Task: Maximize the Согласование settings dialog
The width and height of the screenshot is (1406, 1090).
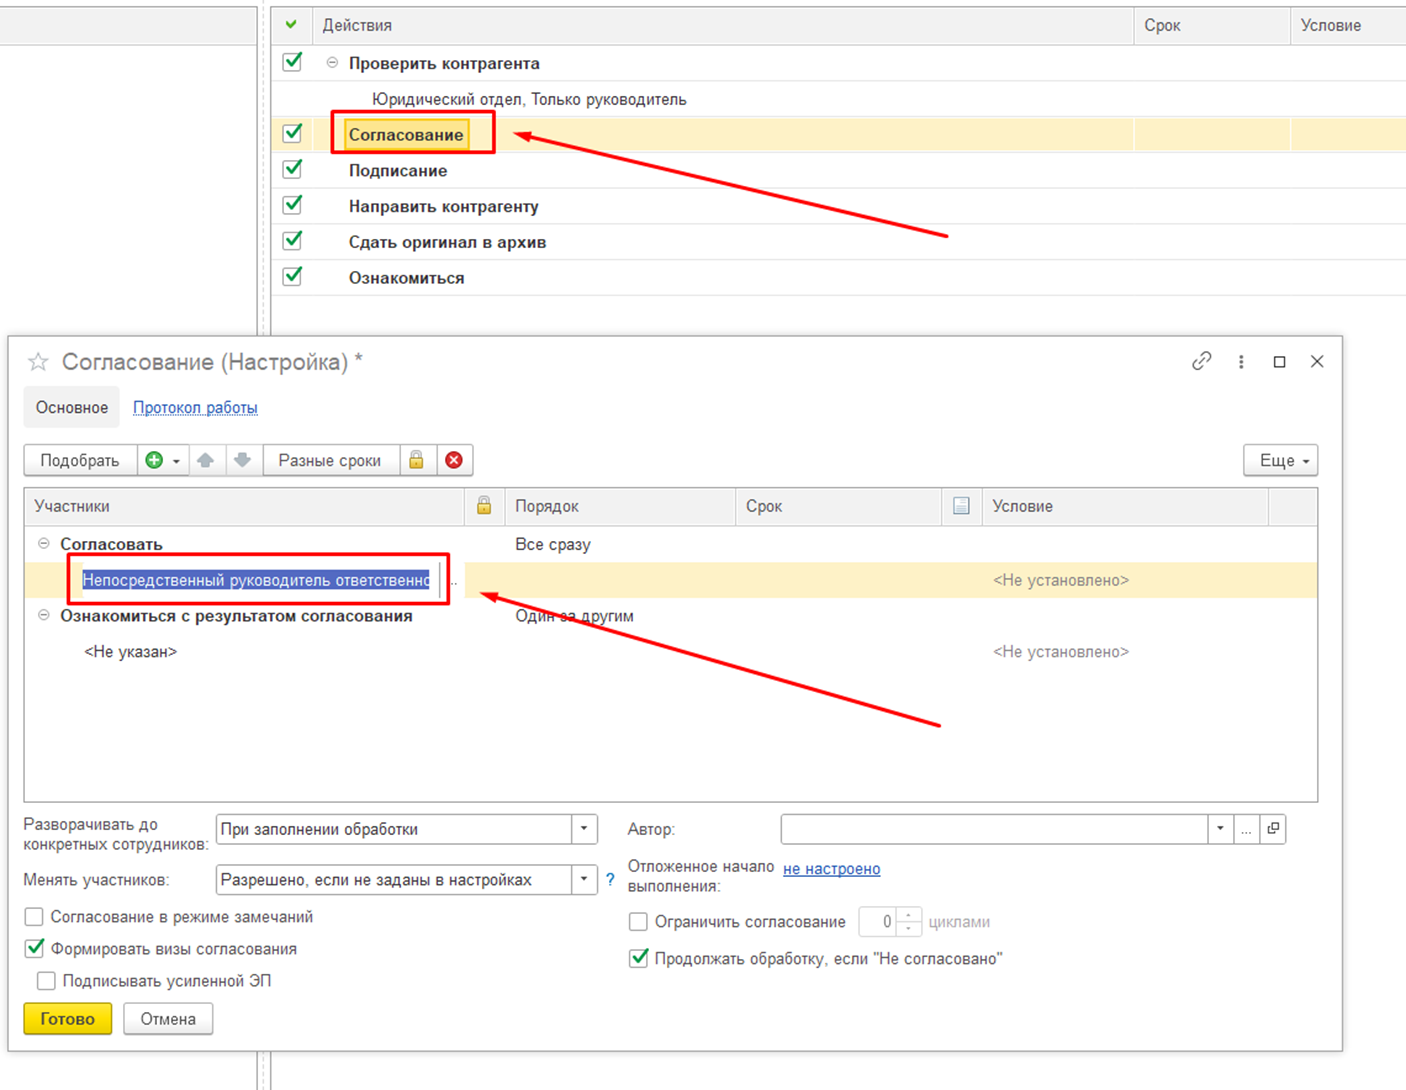Action: tap(1279, 362)
